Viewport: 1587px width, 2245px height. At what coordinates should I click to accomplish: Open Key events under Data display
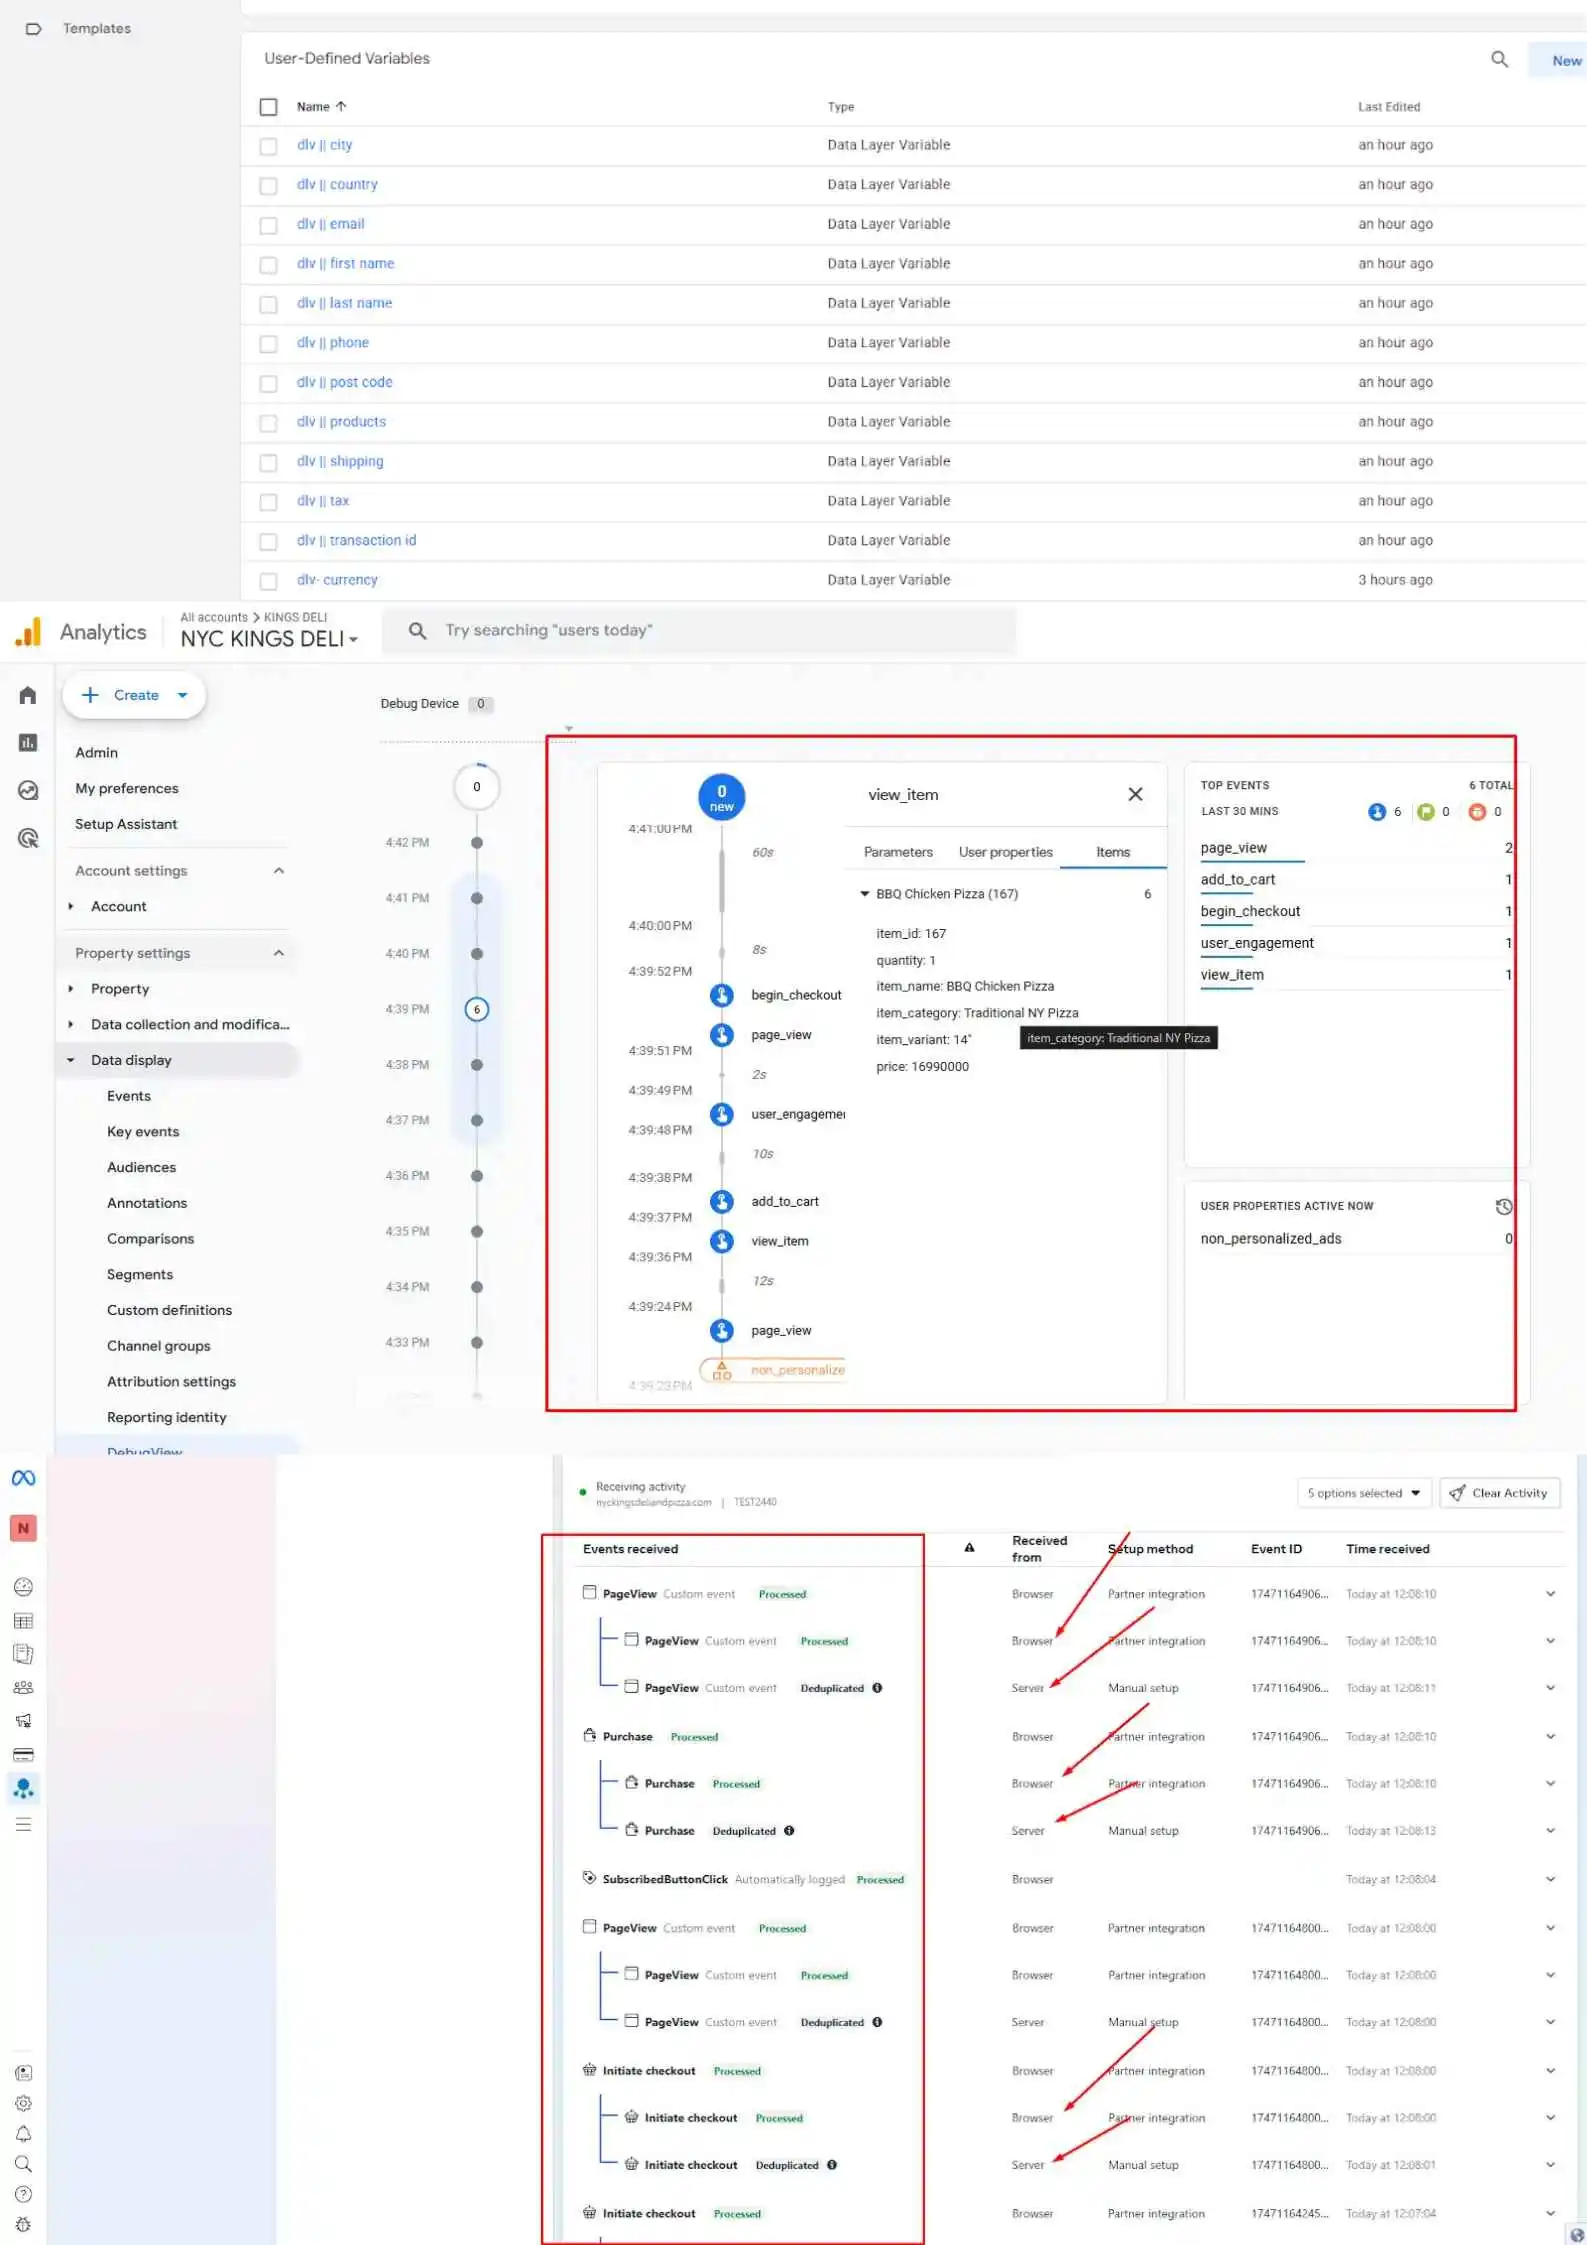pyautogui.click(x=143, y=1131)
